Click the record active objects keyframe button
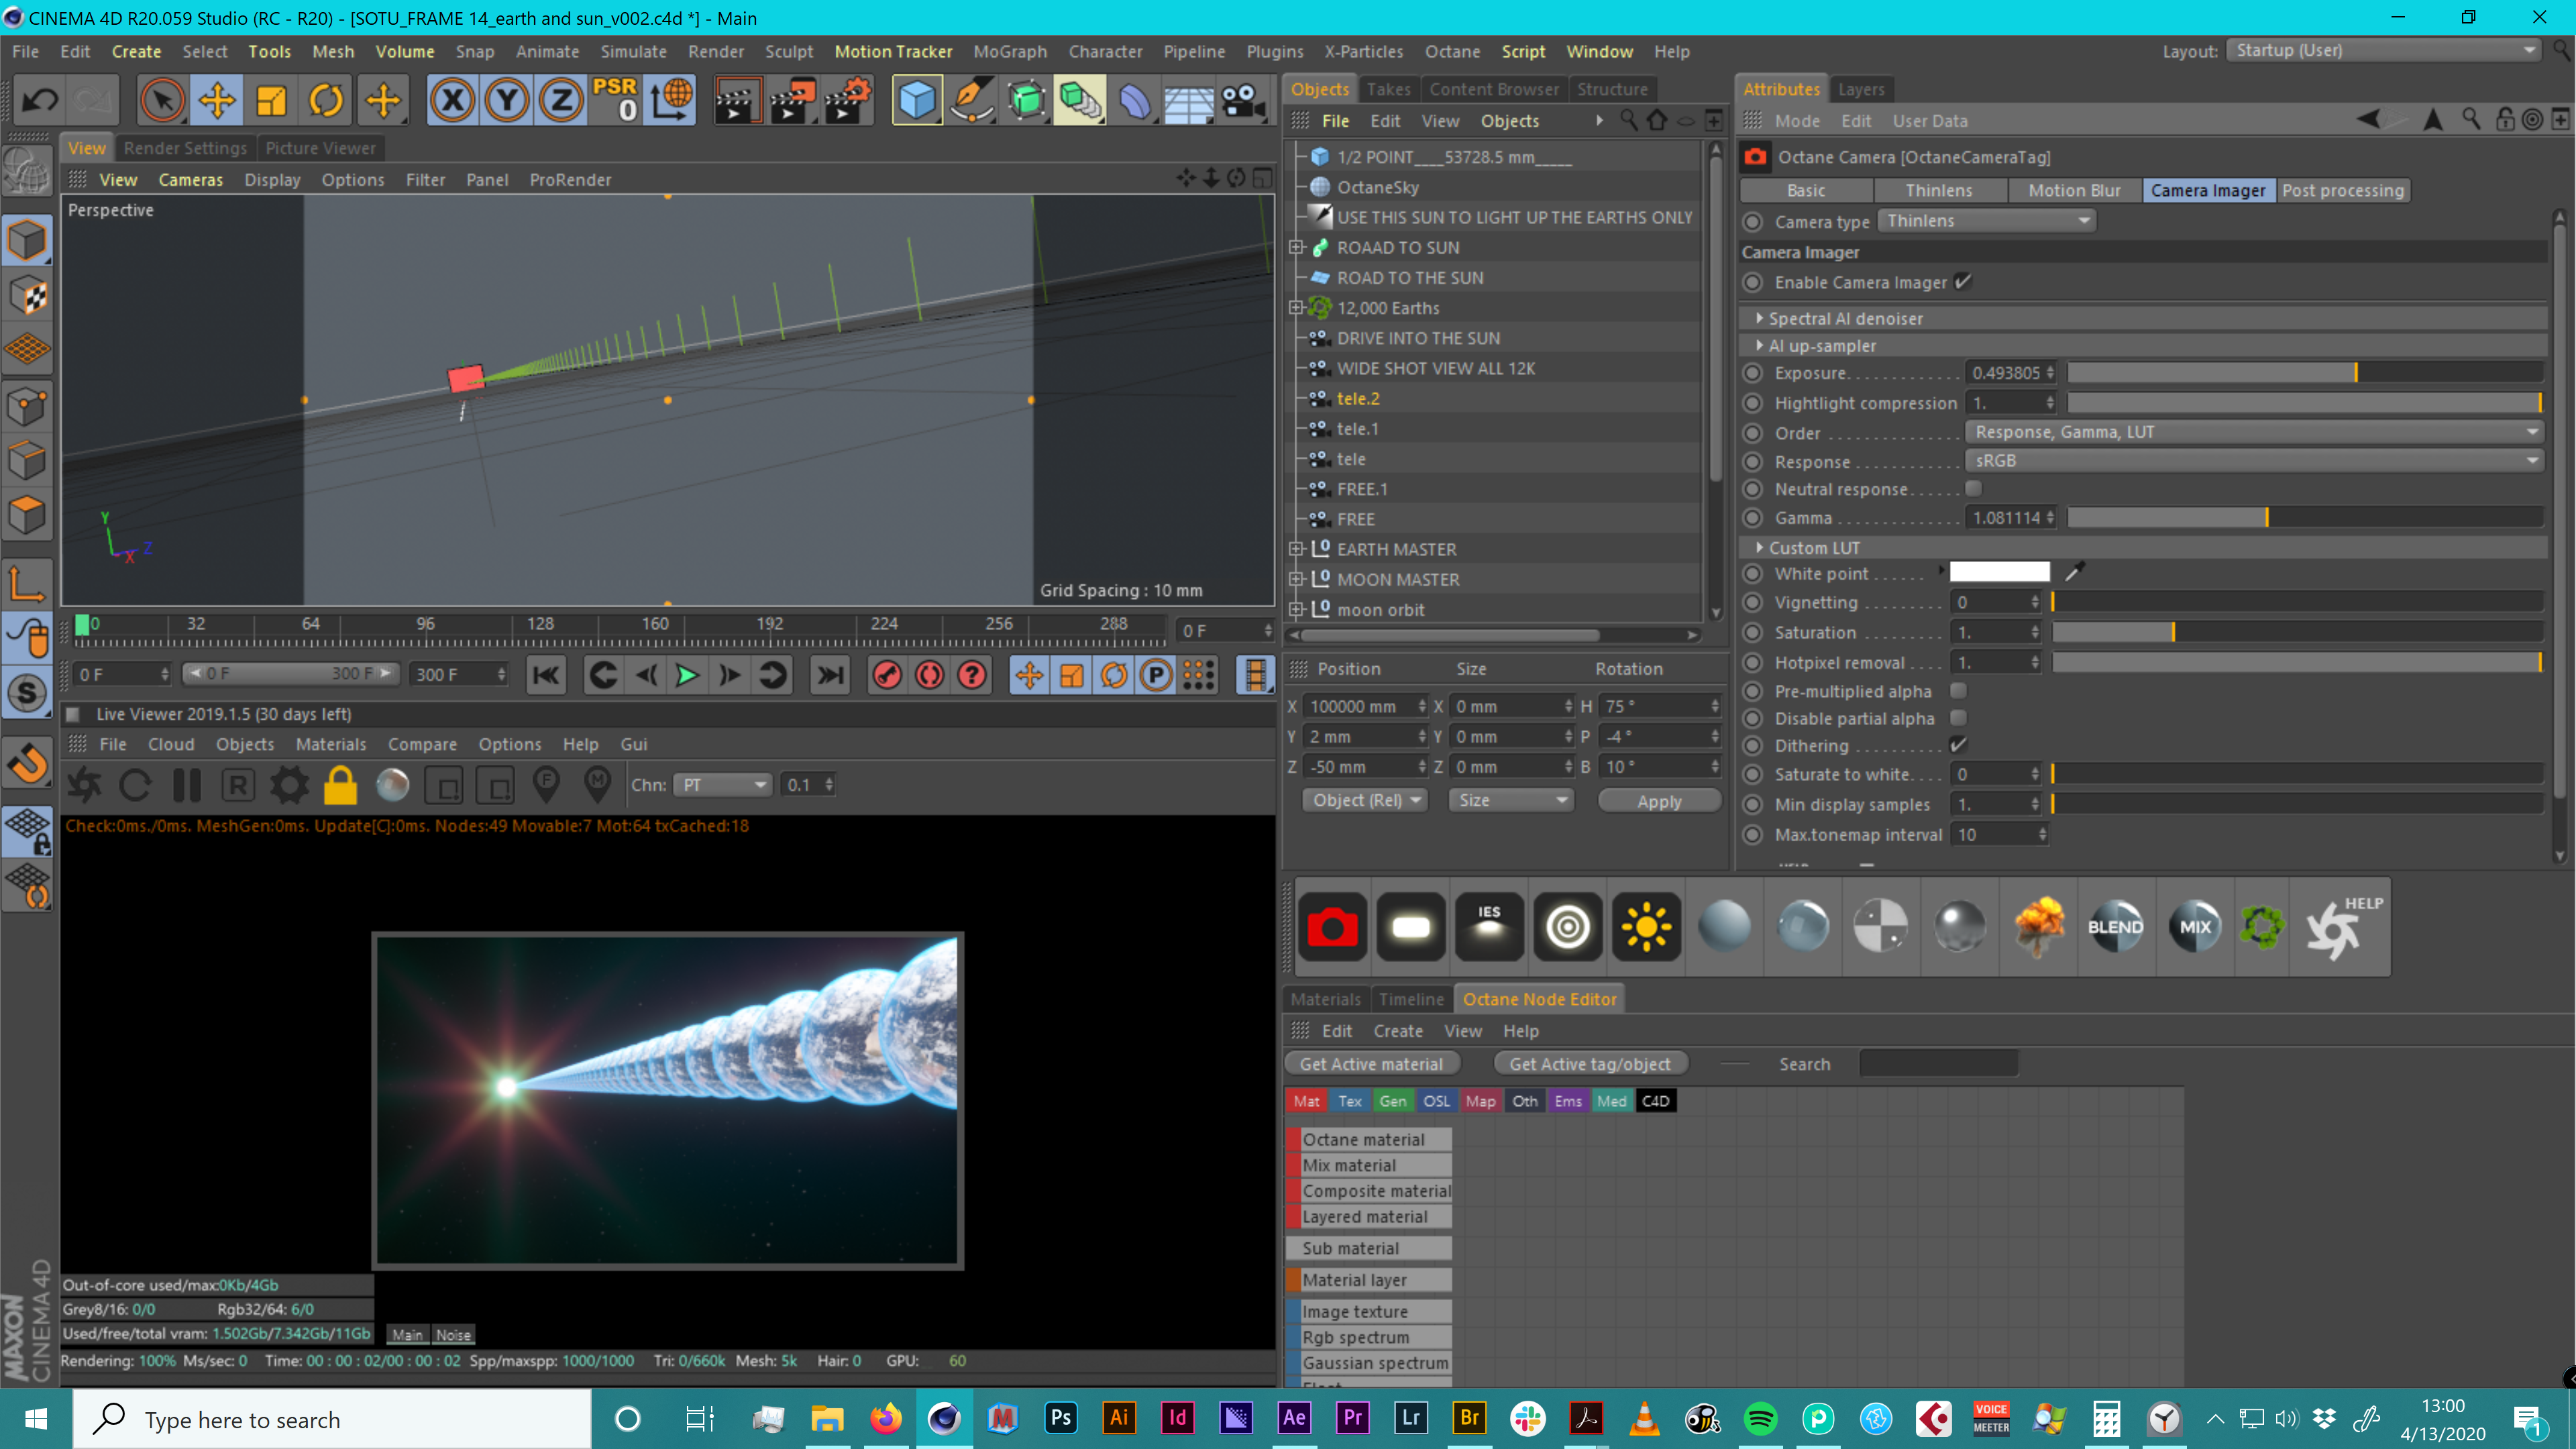The width and height of the screenshot is (2576, 1449). pos(886,676)
